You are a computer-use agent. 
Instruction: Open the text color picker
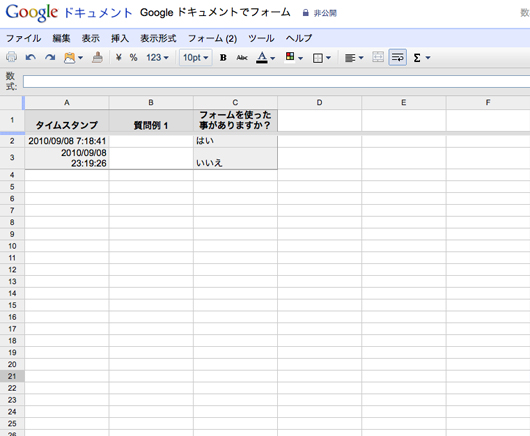[x=266, y=58]
